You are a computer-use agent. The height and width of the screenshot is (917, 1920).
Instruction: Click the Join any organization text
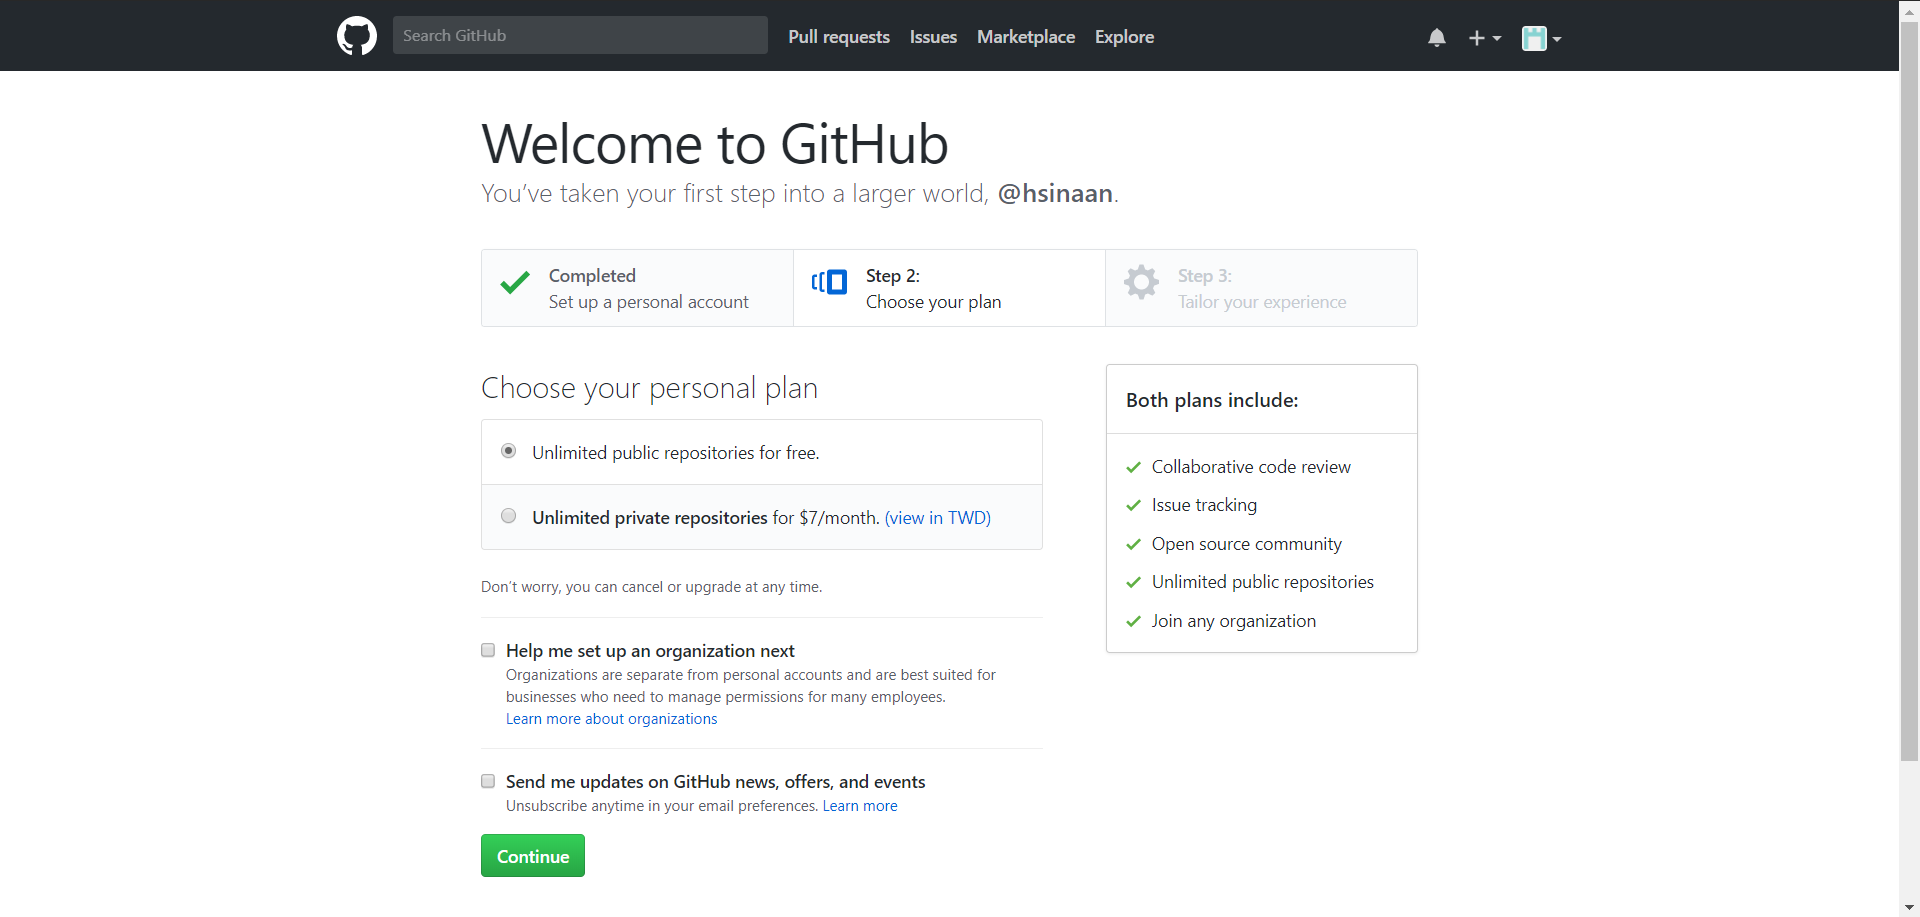[x=1233, y=621]
